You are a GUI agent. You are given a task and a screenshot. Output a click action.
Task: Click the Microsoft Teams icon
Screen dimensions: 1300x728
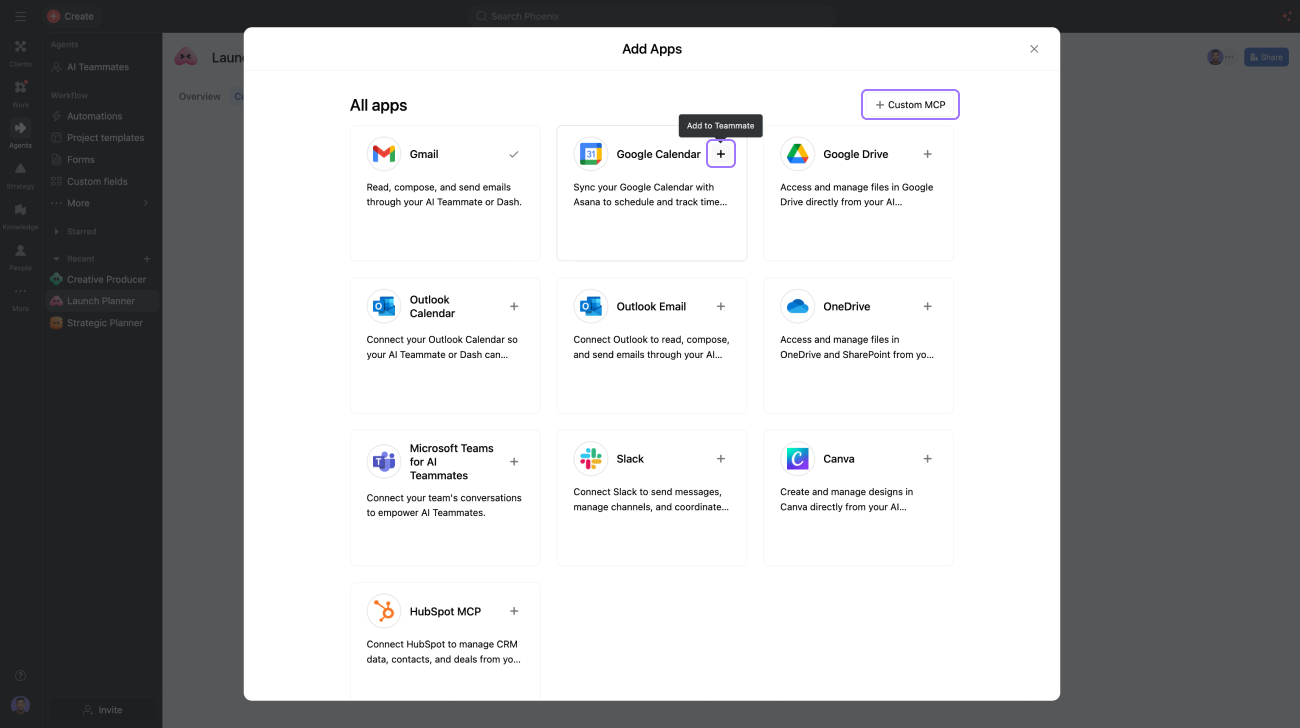click(x=384, y=461)
